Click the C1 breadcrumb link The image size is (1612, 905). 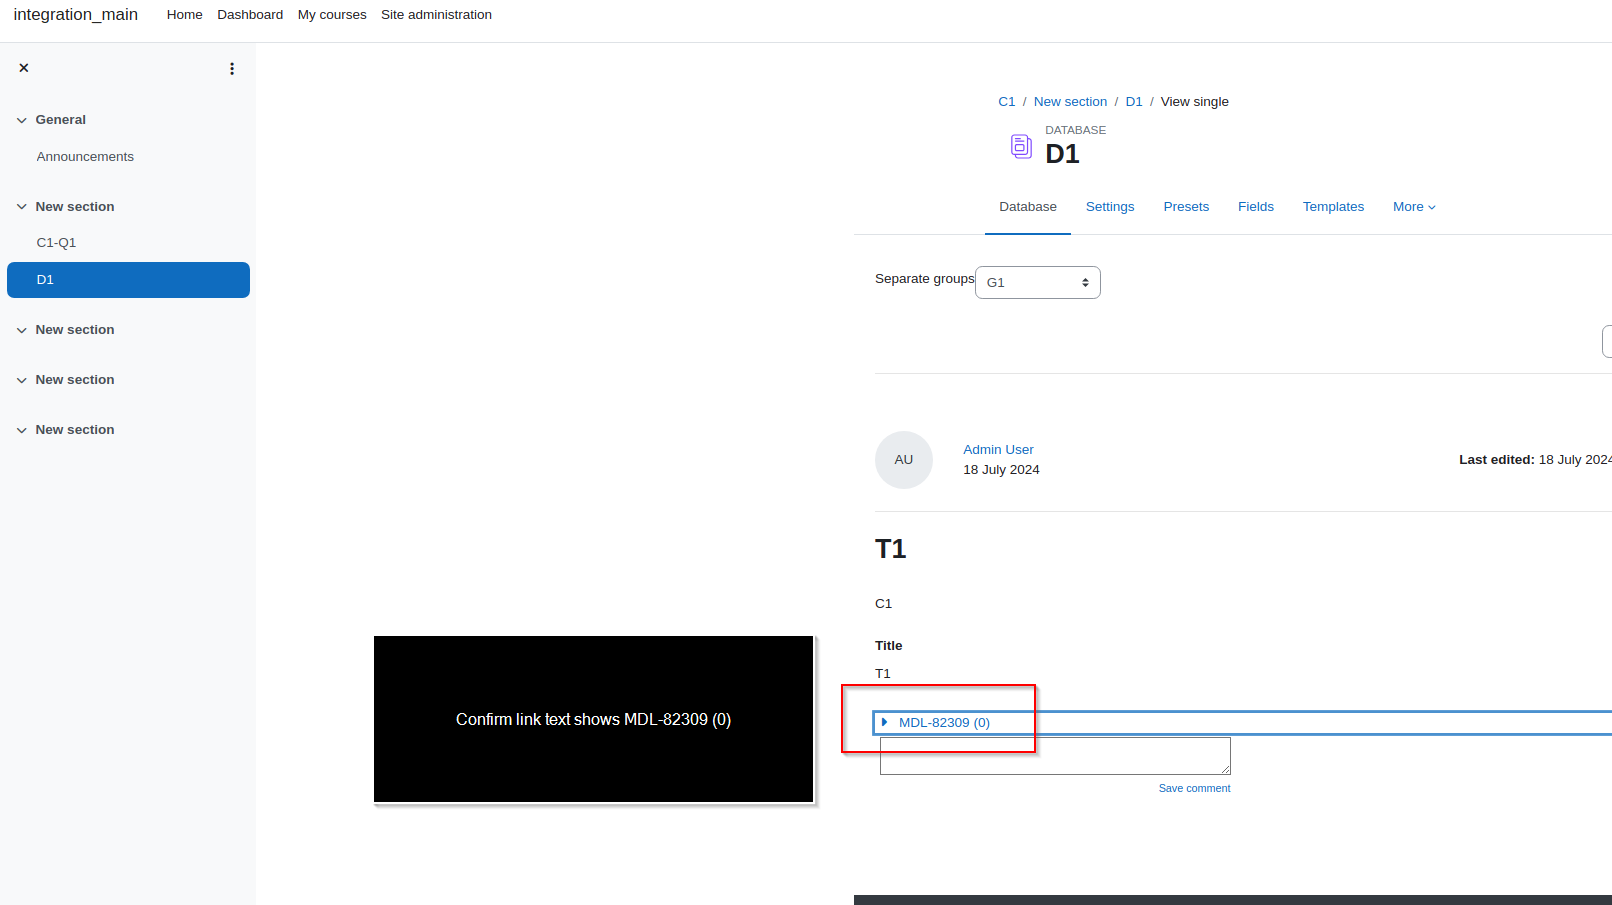pos(1007,102)
